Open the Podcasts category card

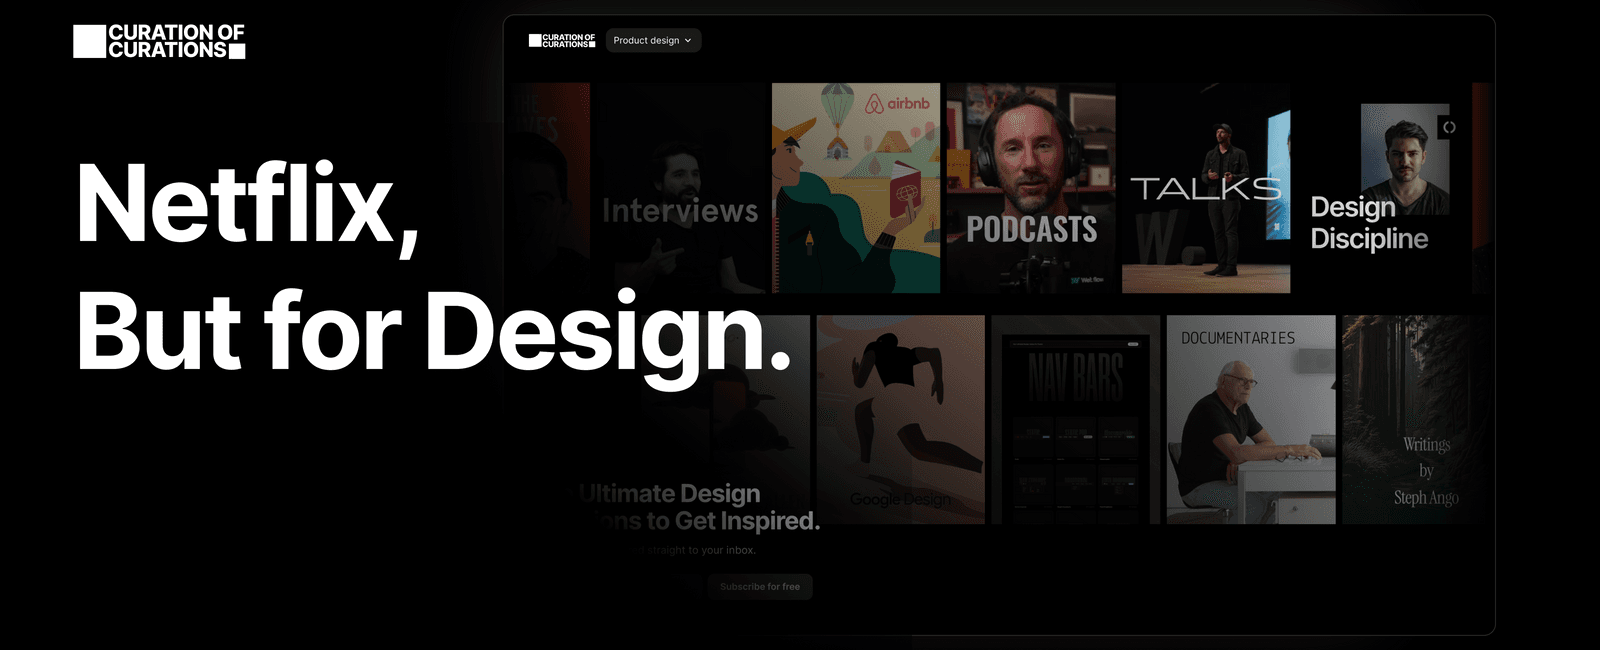coord(1031,188)
